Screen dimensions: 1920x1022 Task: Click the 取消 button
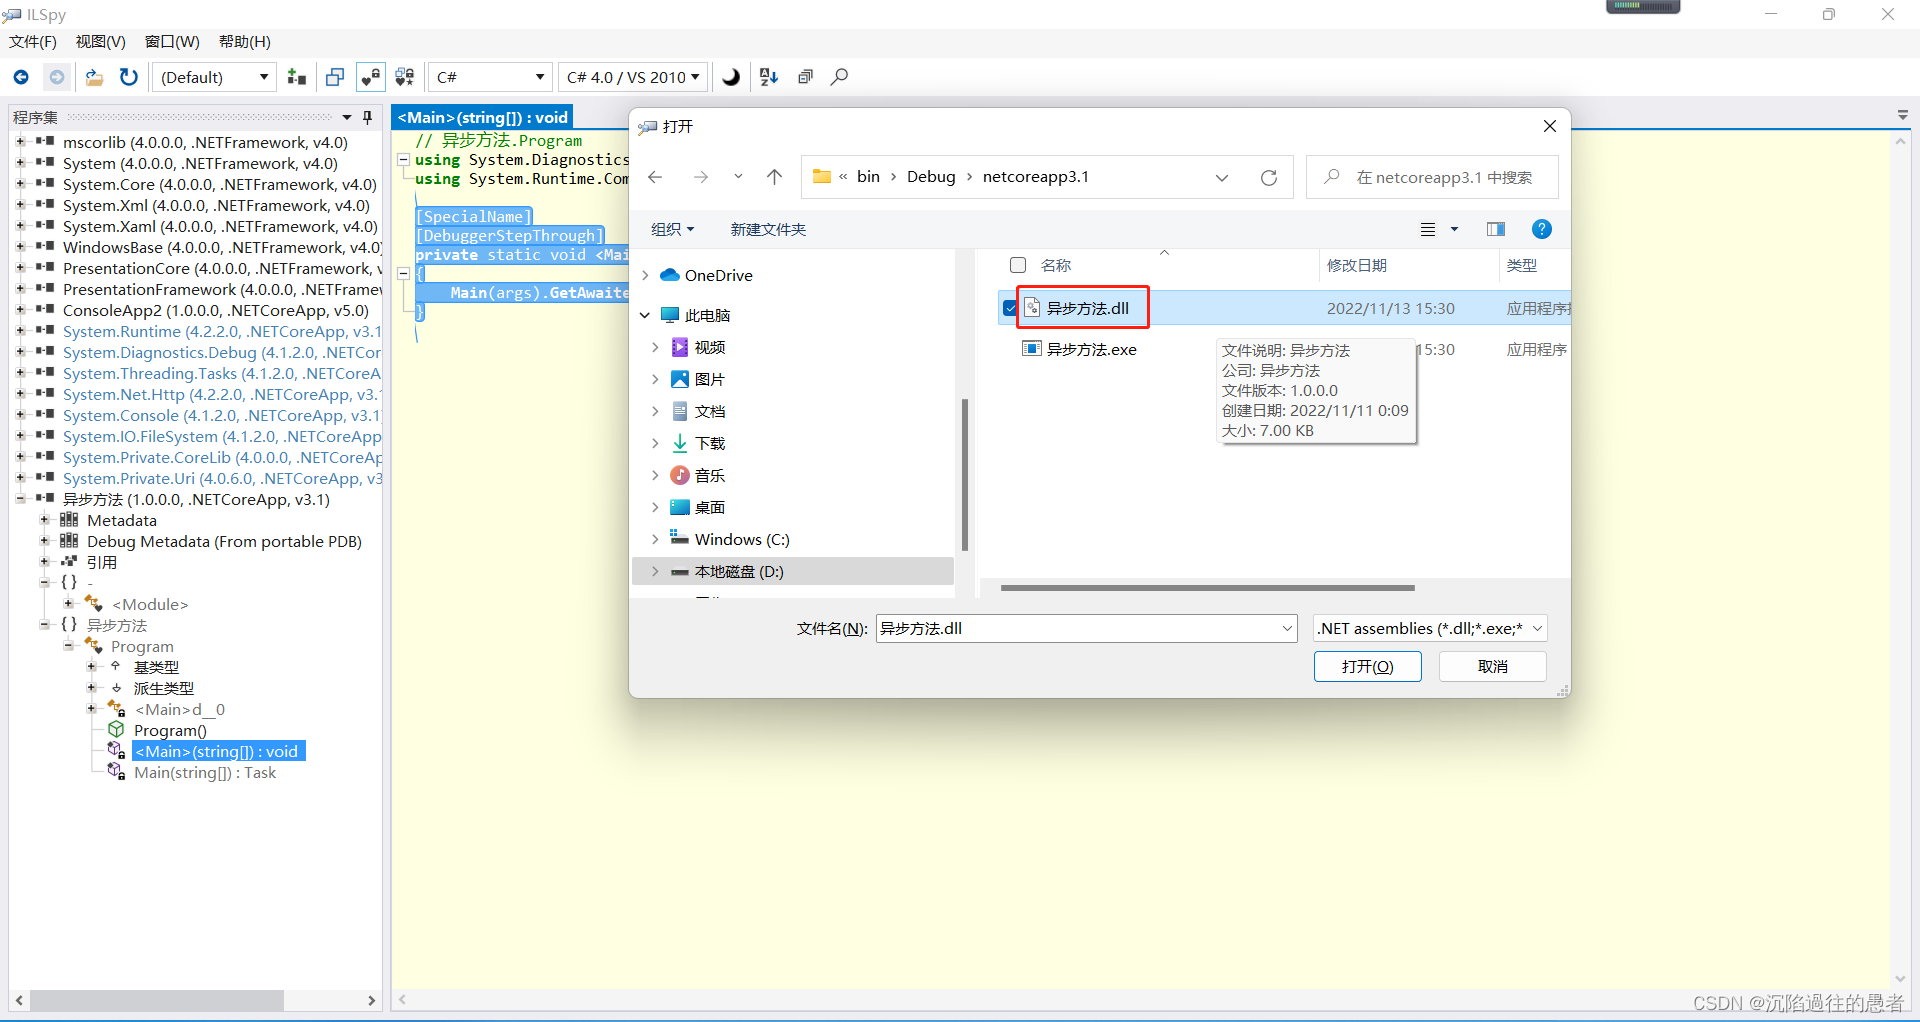coord(1491,666)
